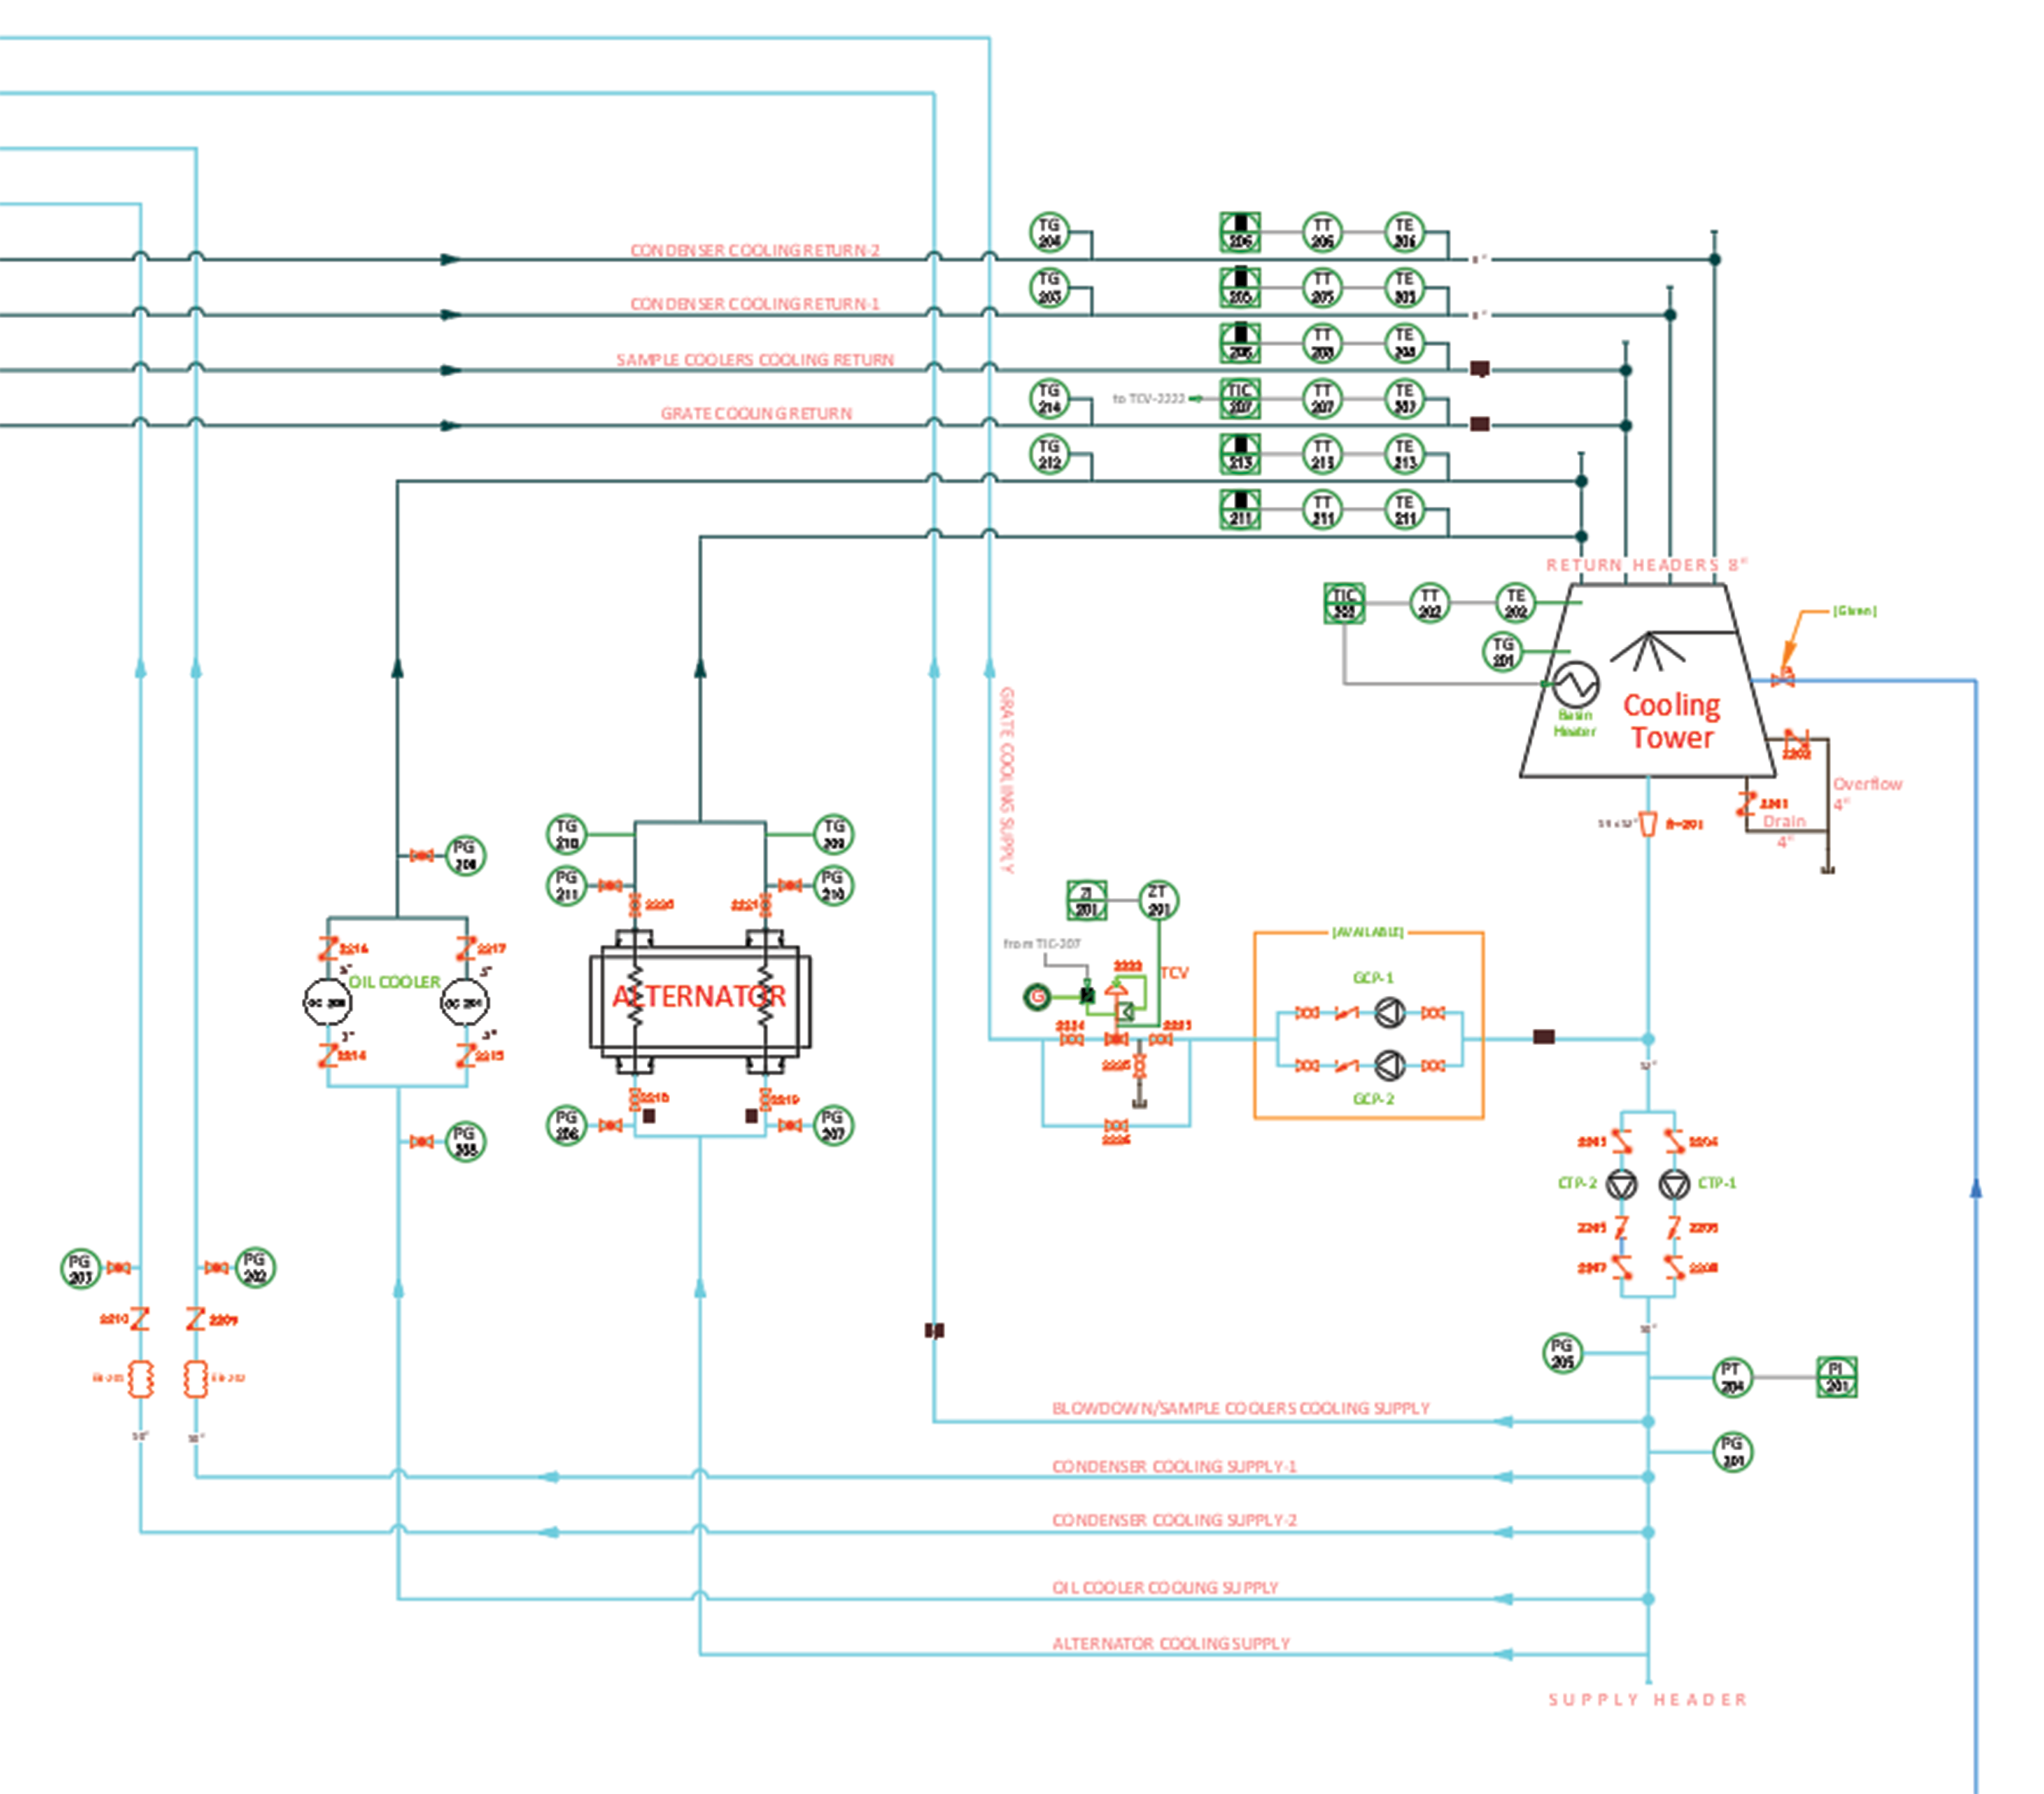2044x1794 pixels.
Task: Click the GCP-2 pump symbol
Action: coord(1389,1065)
